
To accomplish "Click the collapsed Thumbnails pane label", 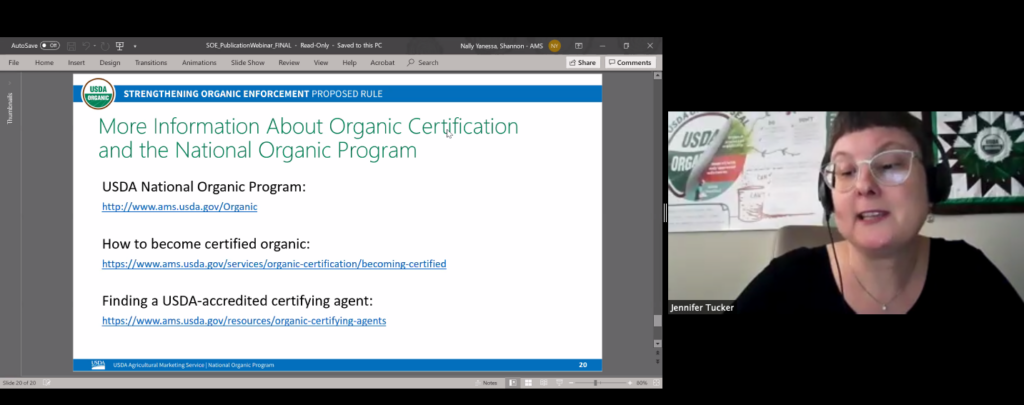I will click(10, 108).
